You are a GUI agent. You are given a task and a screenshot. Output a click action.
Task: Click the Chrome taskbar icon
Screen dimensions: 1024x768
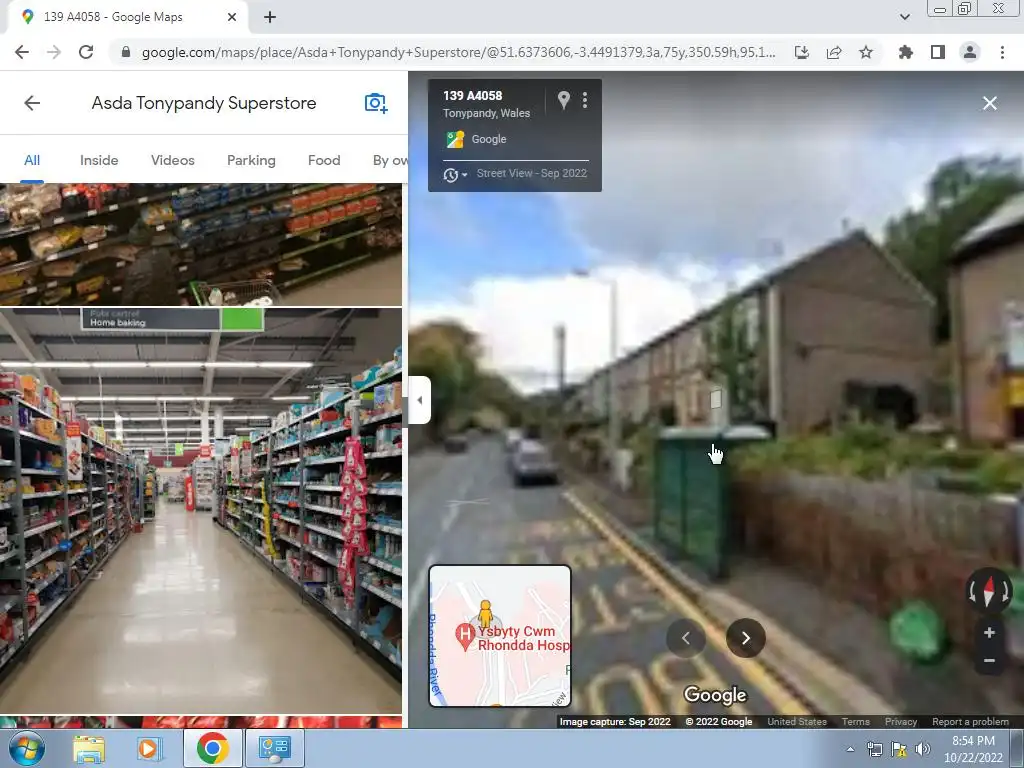pyautogui.click(x=212, y=748)
